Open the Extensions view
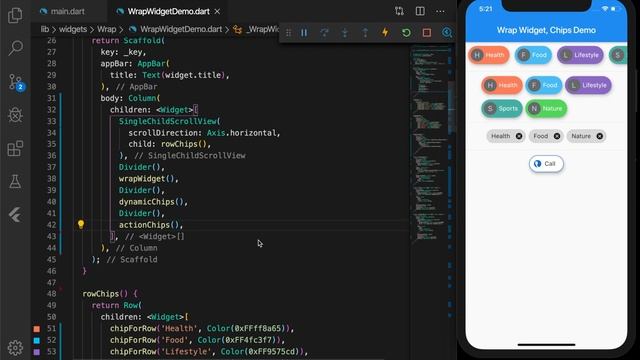Image resolution: width=640 pixels, height=360 pixels. (x=15, y=148)
